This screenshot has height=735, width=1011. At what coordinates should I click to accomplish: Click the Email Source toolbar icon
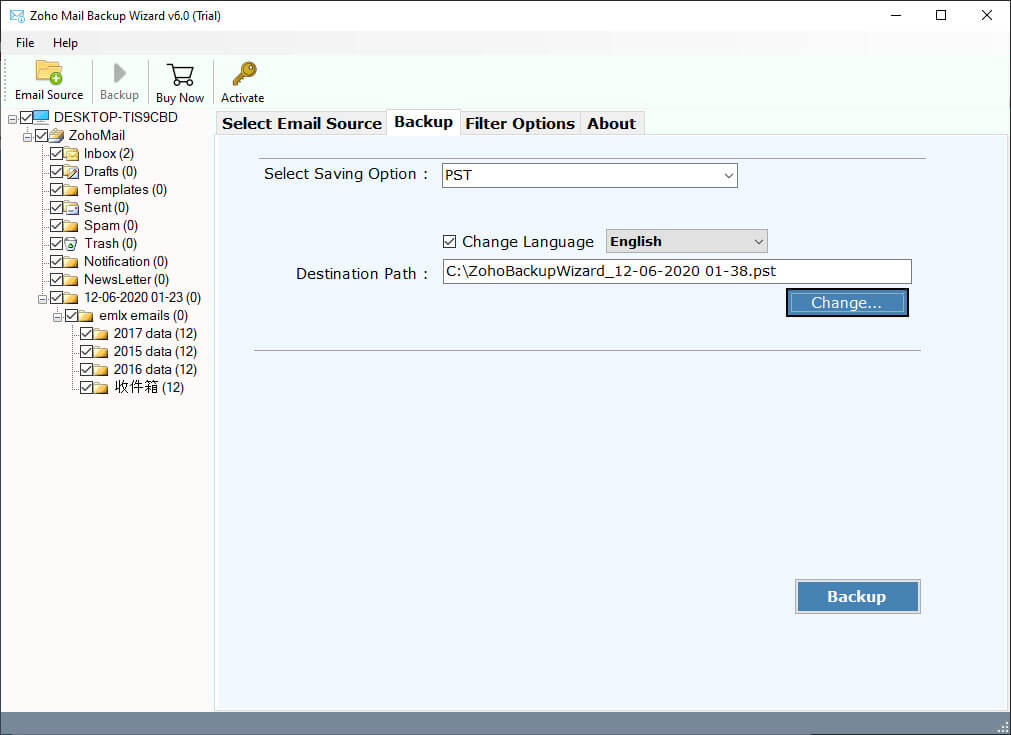(x=49, y=73)
